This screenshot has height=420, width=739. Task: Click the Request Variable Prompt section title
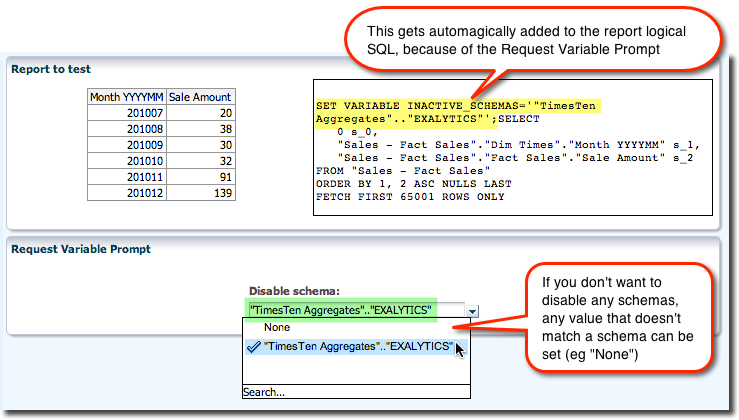coord(81,248)
